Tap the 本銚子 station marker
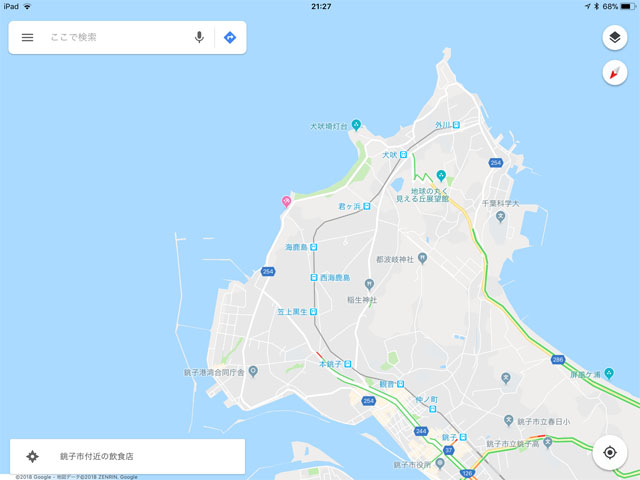The image size is (640, 480). (x=347, y=364)
